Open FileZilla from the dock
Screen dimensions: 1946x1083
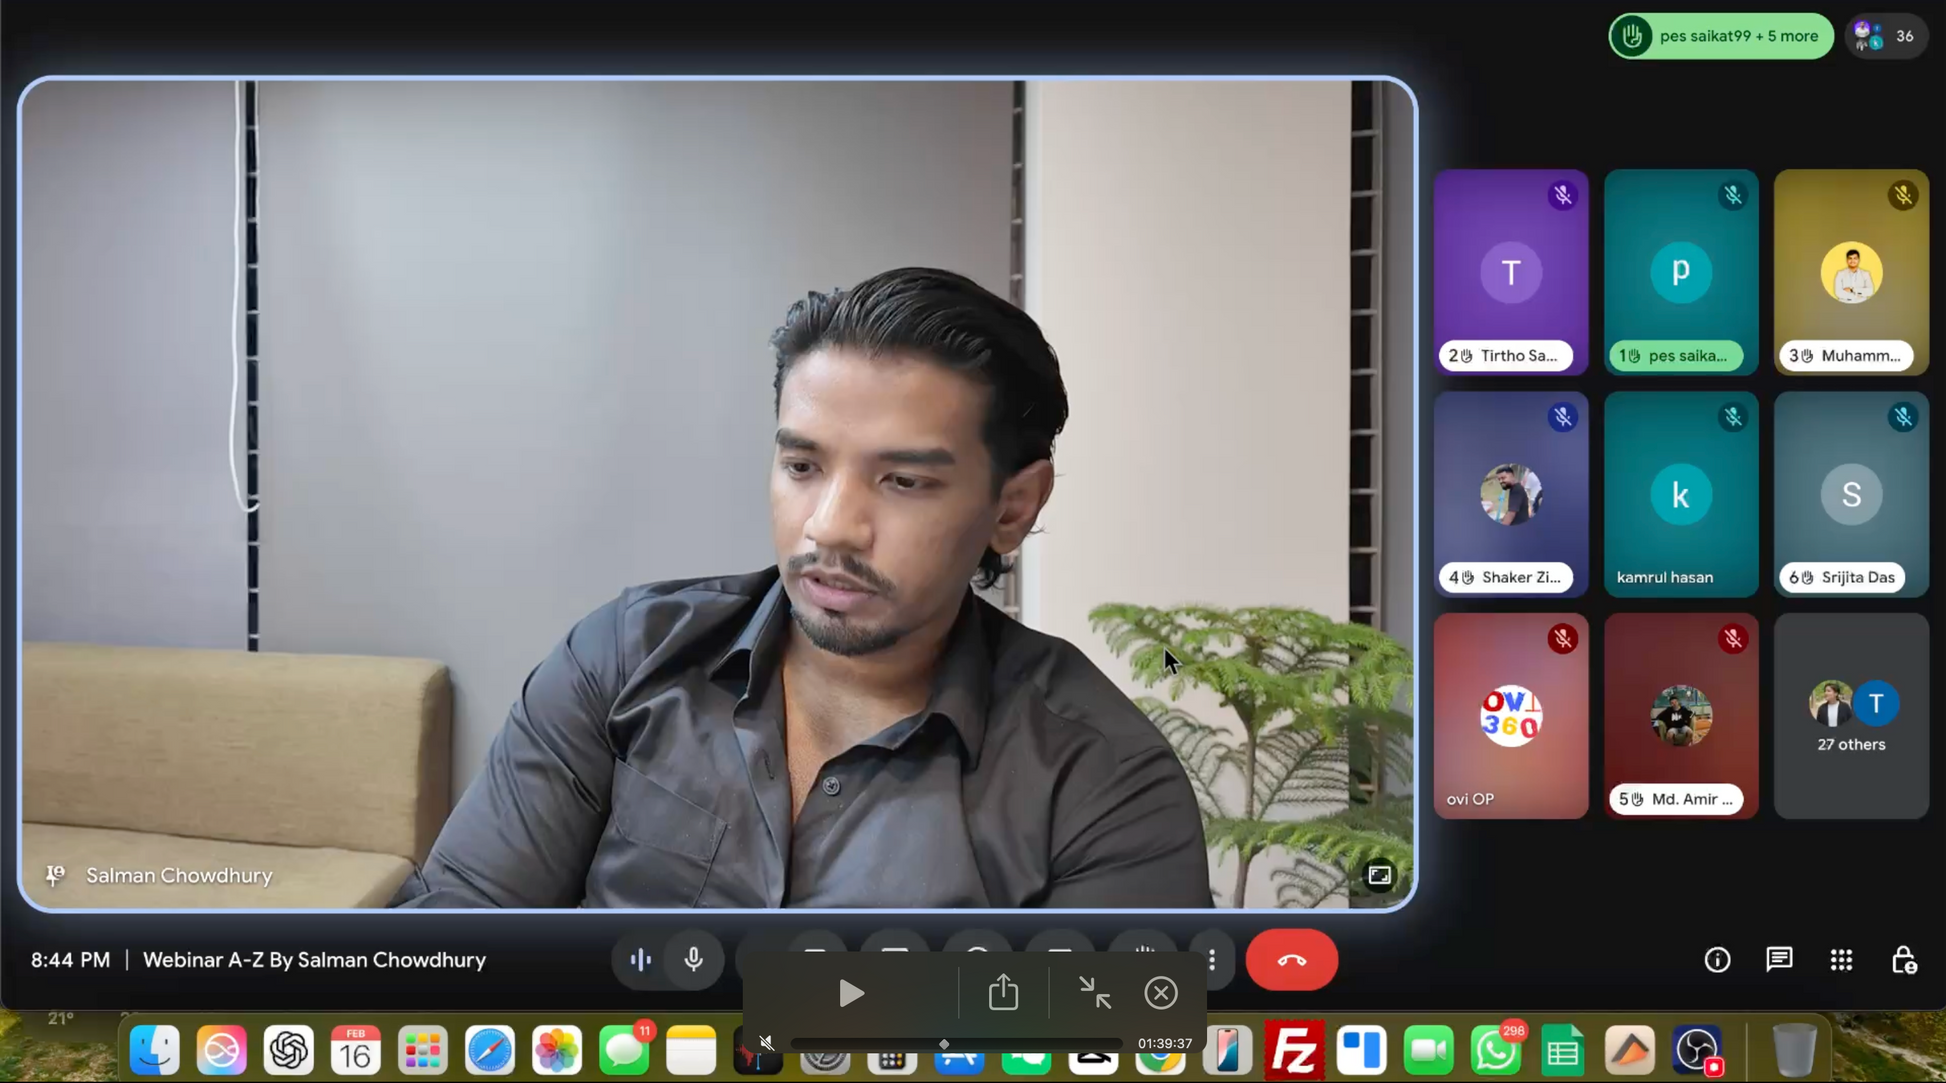pos(1294,1051)
